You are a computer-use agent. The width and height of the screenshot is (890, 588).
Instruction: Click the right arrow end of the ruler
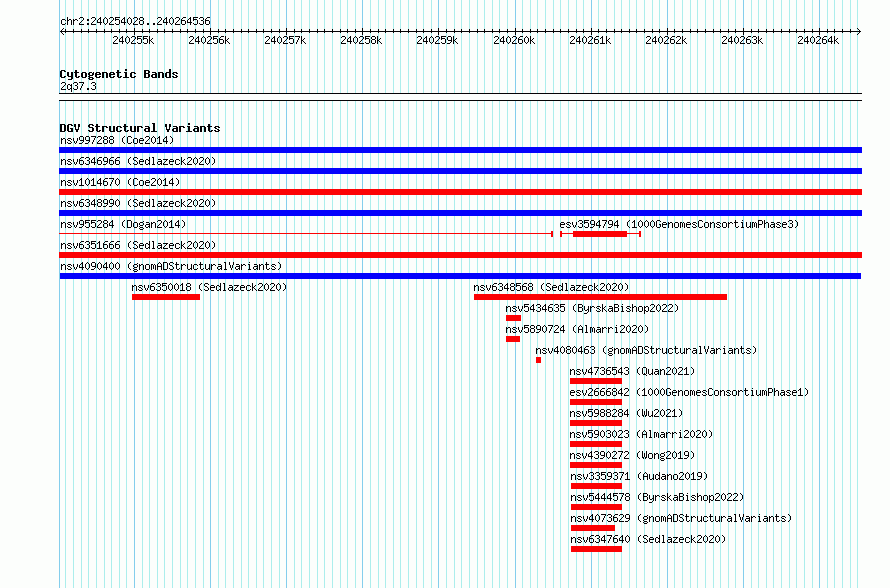click(x=859, y=32)
